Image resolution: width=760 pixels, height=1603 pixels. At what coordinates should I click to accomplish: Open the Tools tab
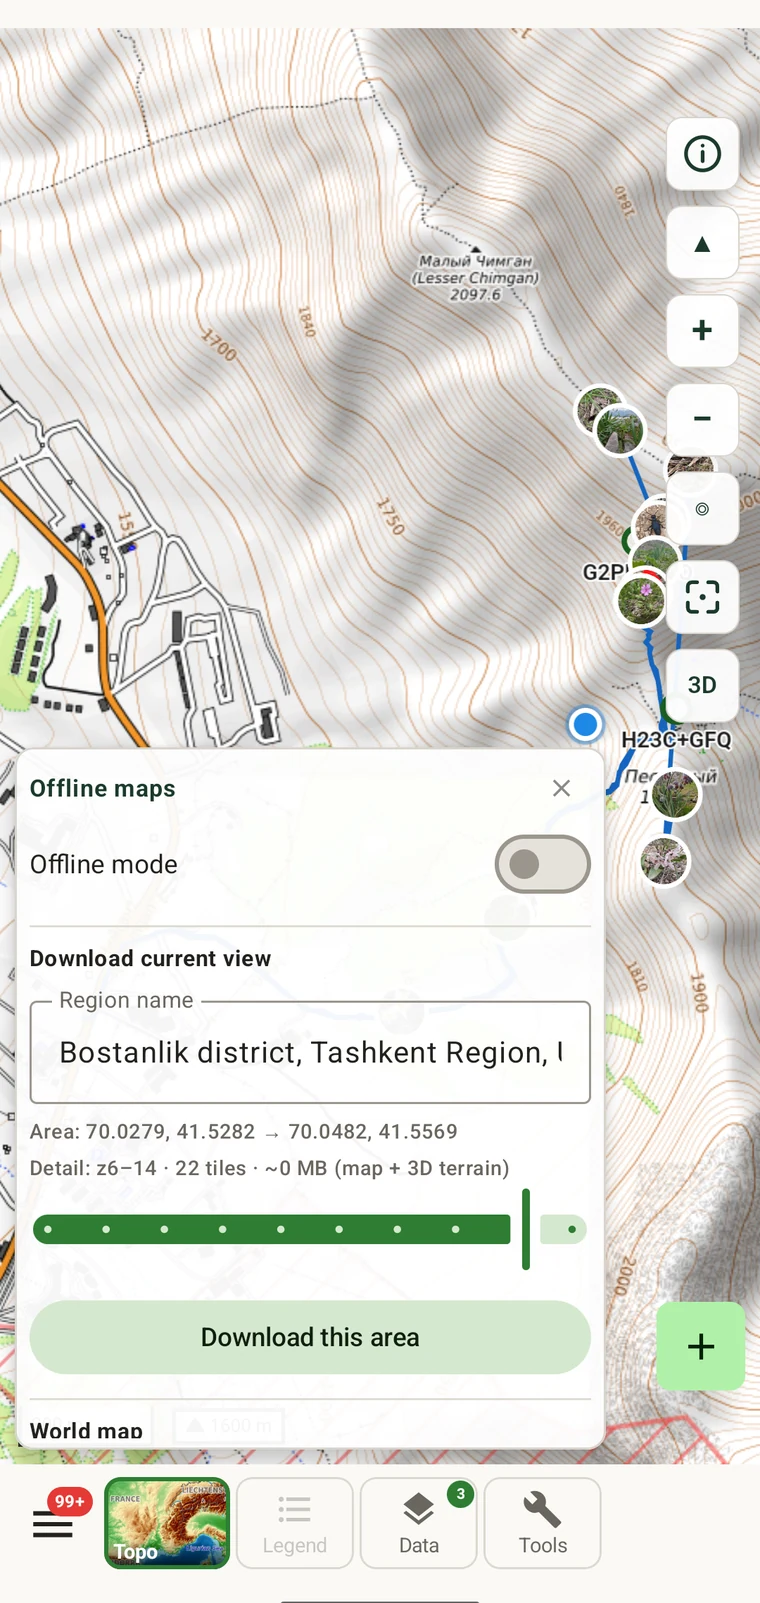543,1523
